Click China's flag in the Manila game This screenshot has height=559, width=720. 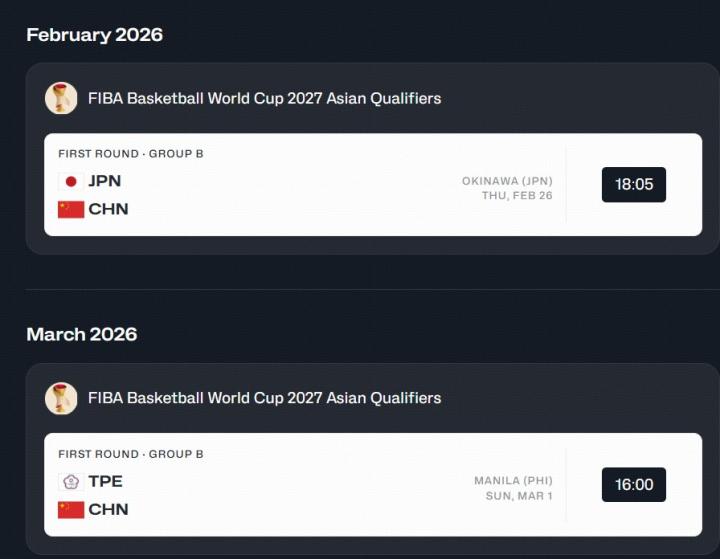pos(70,509)
